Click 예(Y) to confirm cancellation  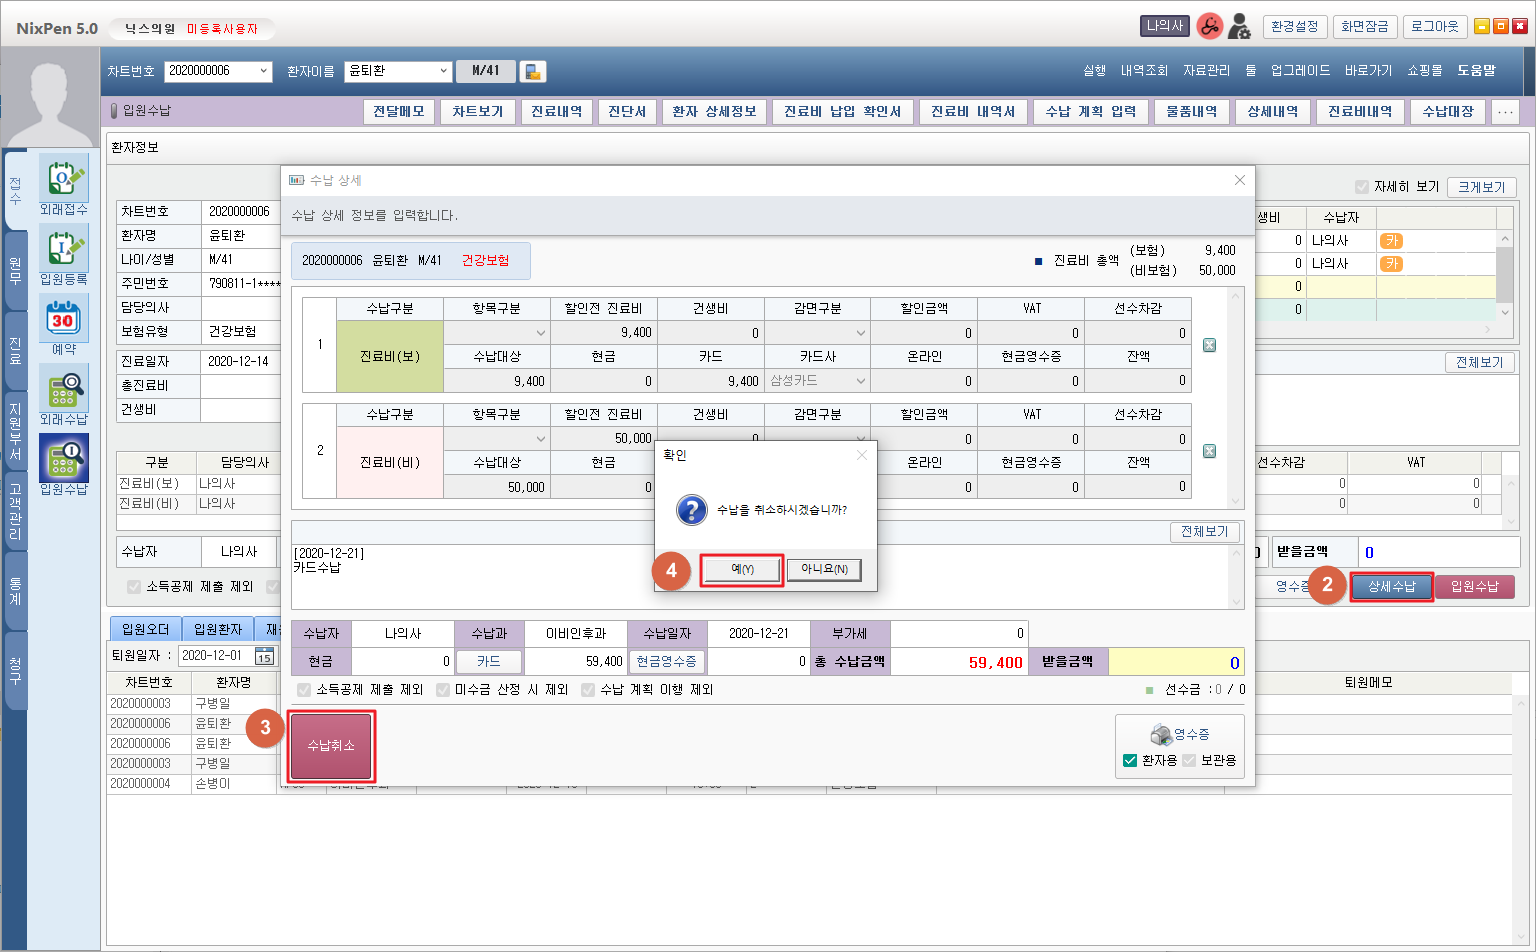[x=741, y=569]
